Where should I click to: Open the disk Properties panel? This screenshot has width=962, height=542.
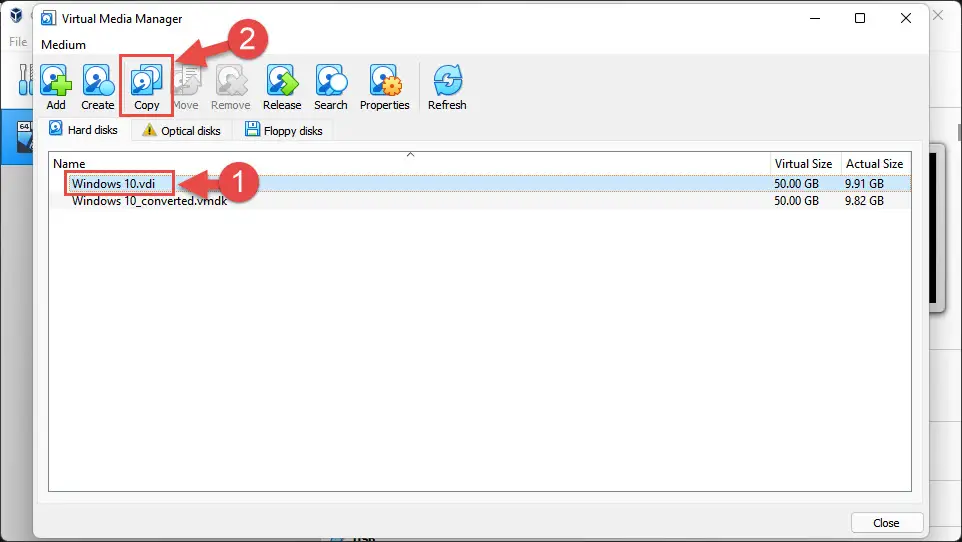pos(385,86)
